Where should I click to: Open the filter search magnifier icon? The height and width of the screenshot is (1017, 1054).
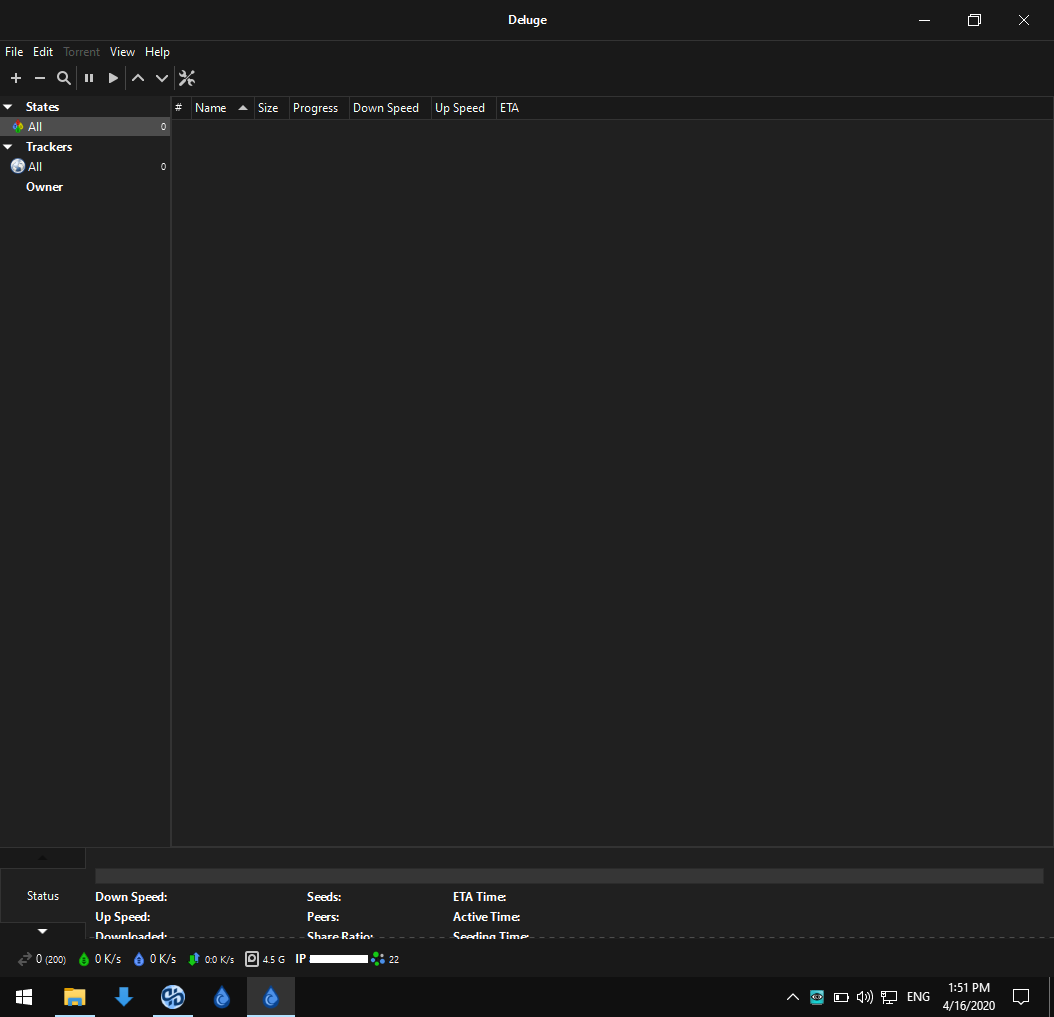[x=64, y=78]
